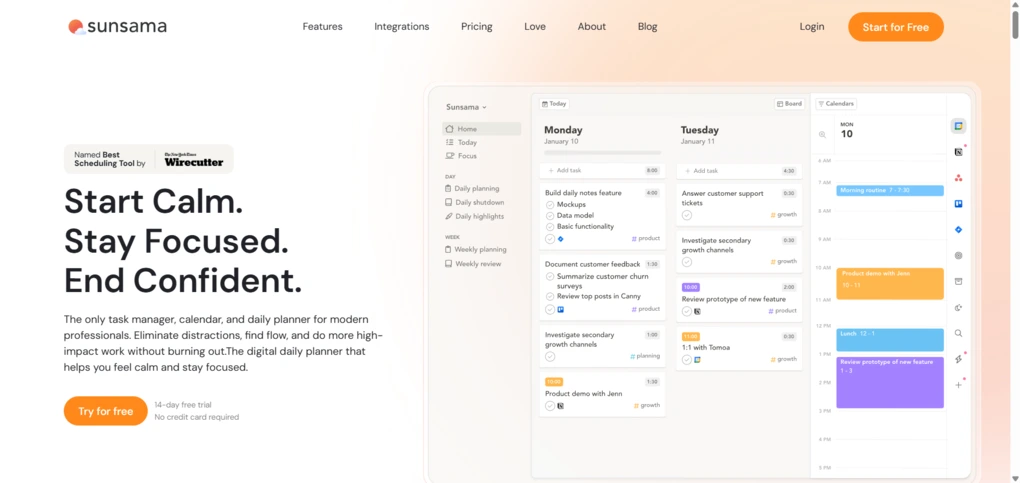Open the Asana integration icon

pyautogui.click(x=958, y=178)
